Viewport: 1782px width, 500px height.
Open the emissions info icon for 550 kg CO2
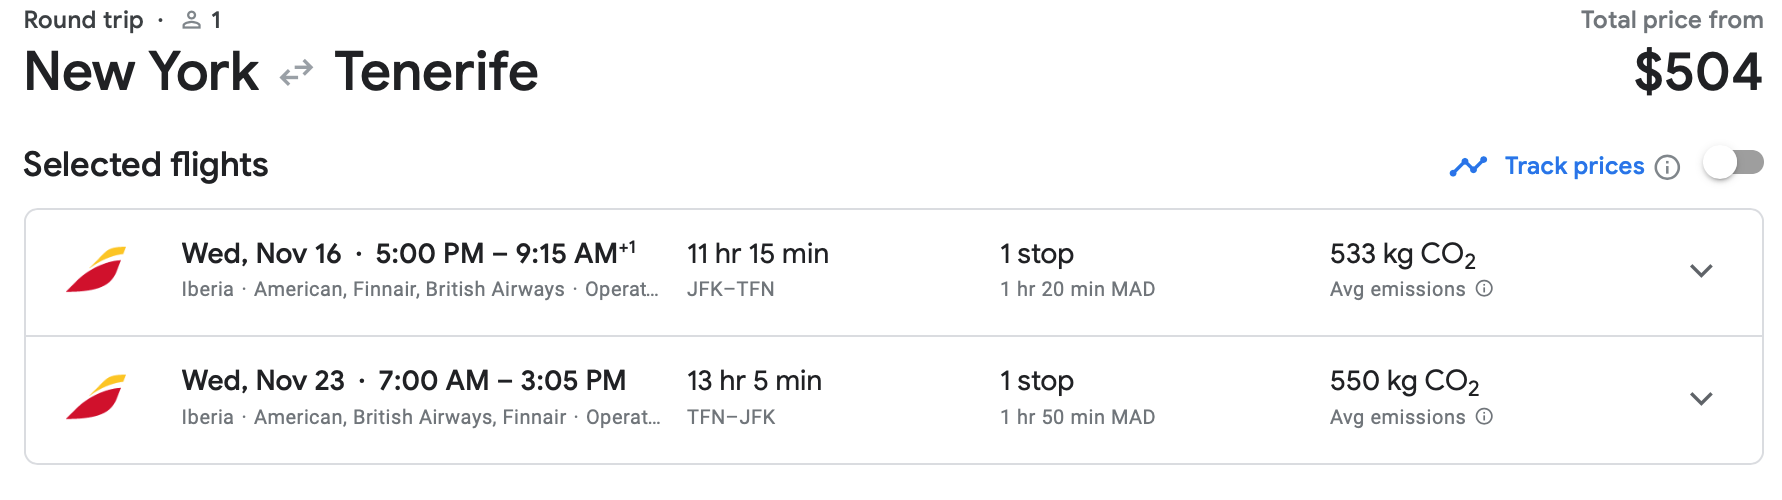pos(1485,417)
